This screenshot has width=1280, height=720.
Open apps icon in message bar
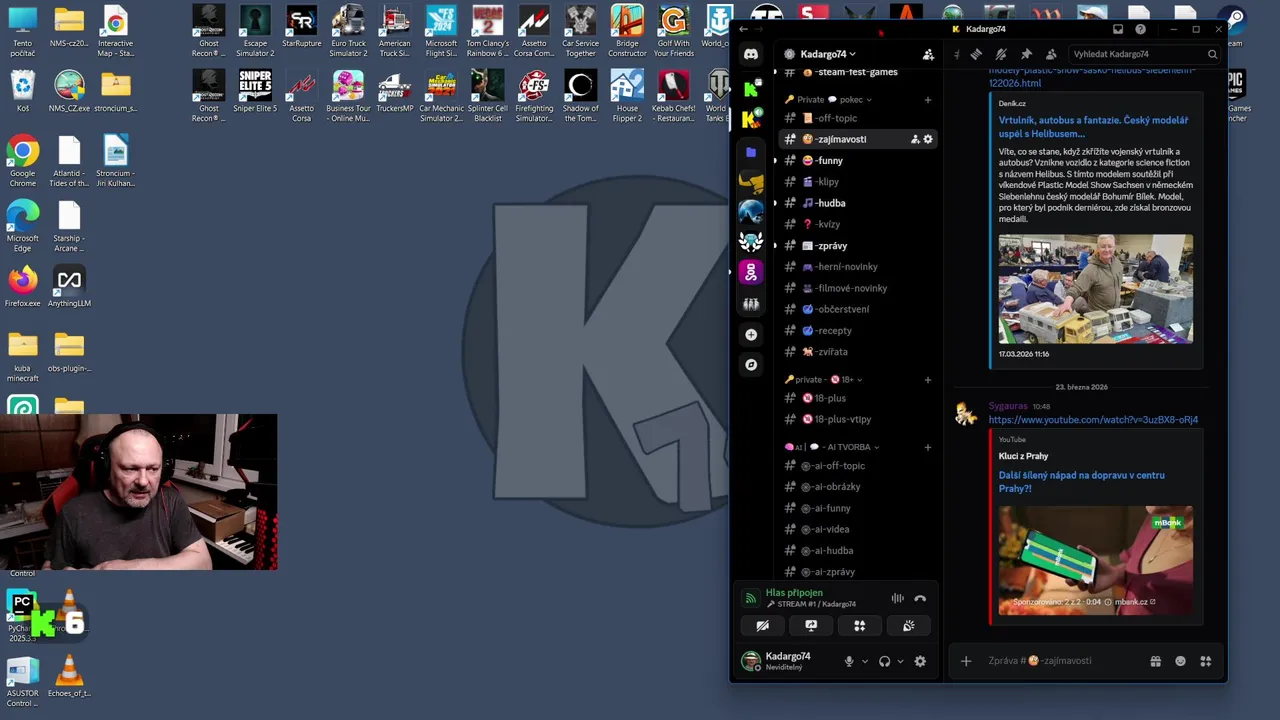(1205, 661)
